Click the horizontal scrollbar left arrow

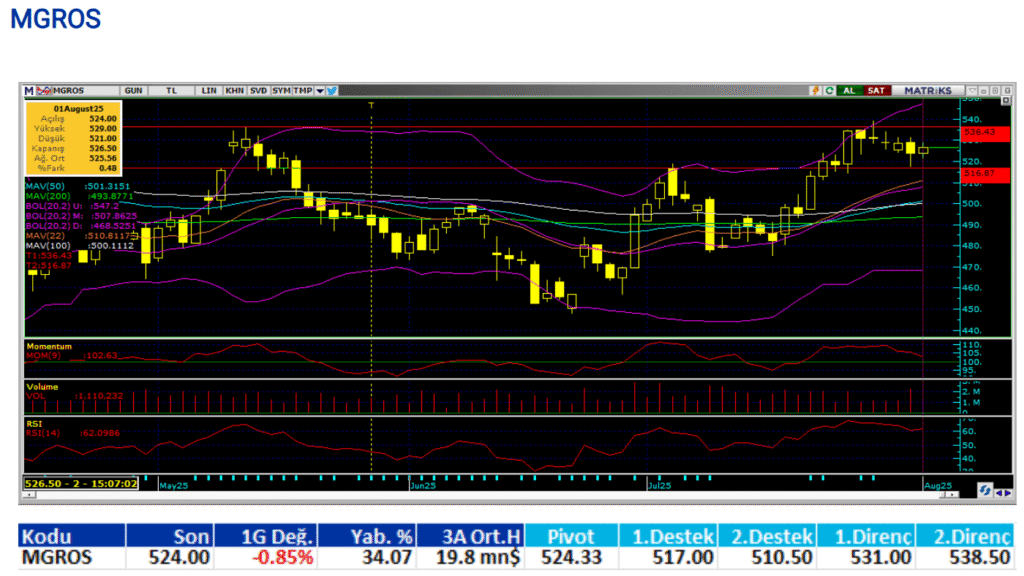[x=29, y=495]
